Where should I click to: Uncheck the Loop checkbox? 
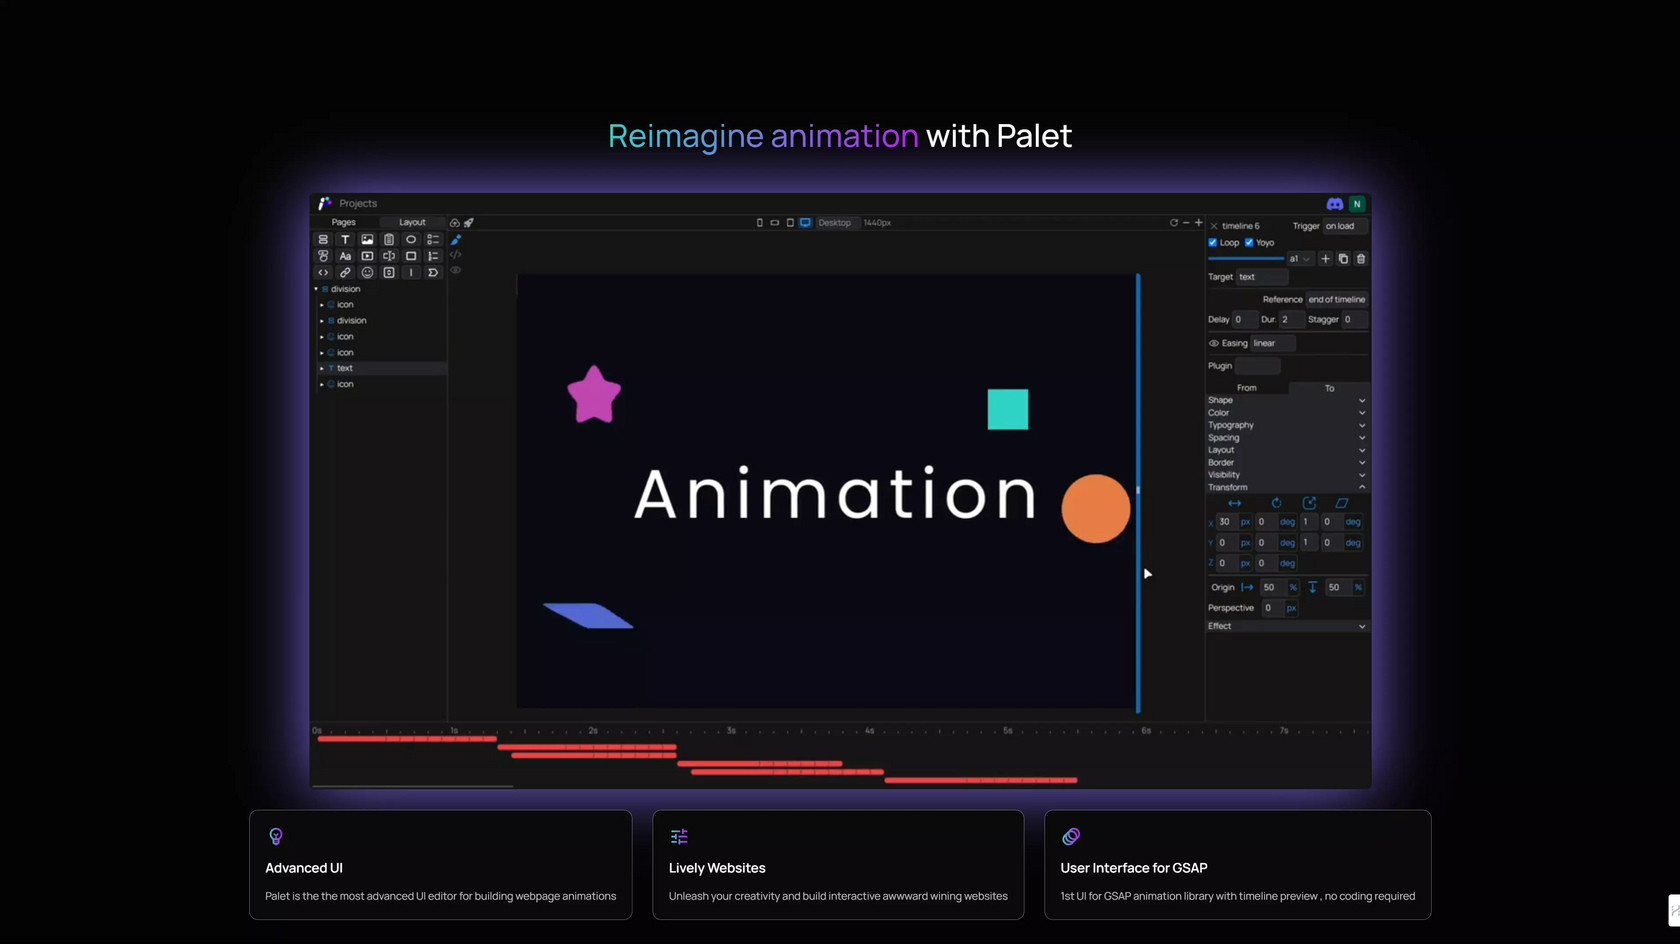point(1213,243)
